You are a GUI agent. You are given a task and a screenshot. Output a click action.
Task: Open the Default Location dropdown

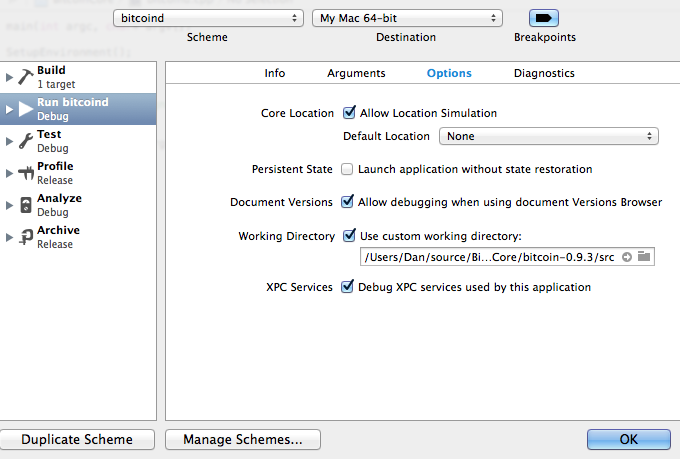(x=548, y=136)
